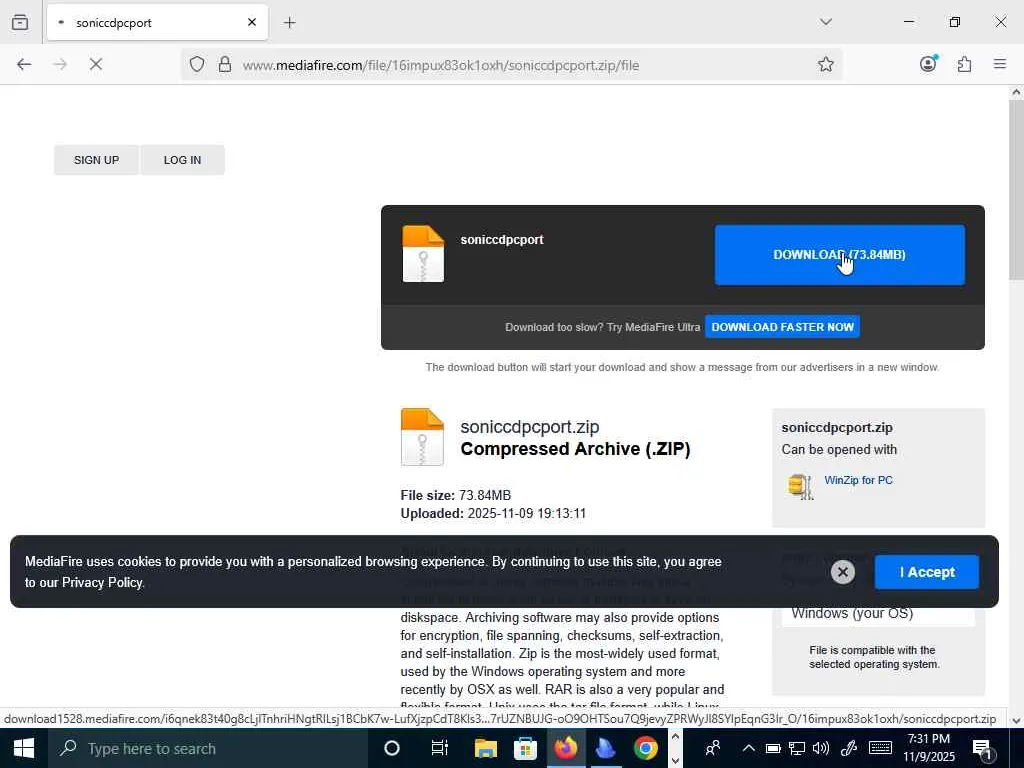Open a new tab with plus button
The height and width of the screenshot is (768, 1024).
click(x=289, y=23)
